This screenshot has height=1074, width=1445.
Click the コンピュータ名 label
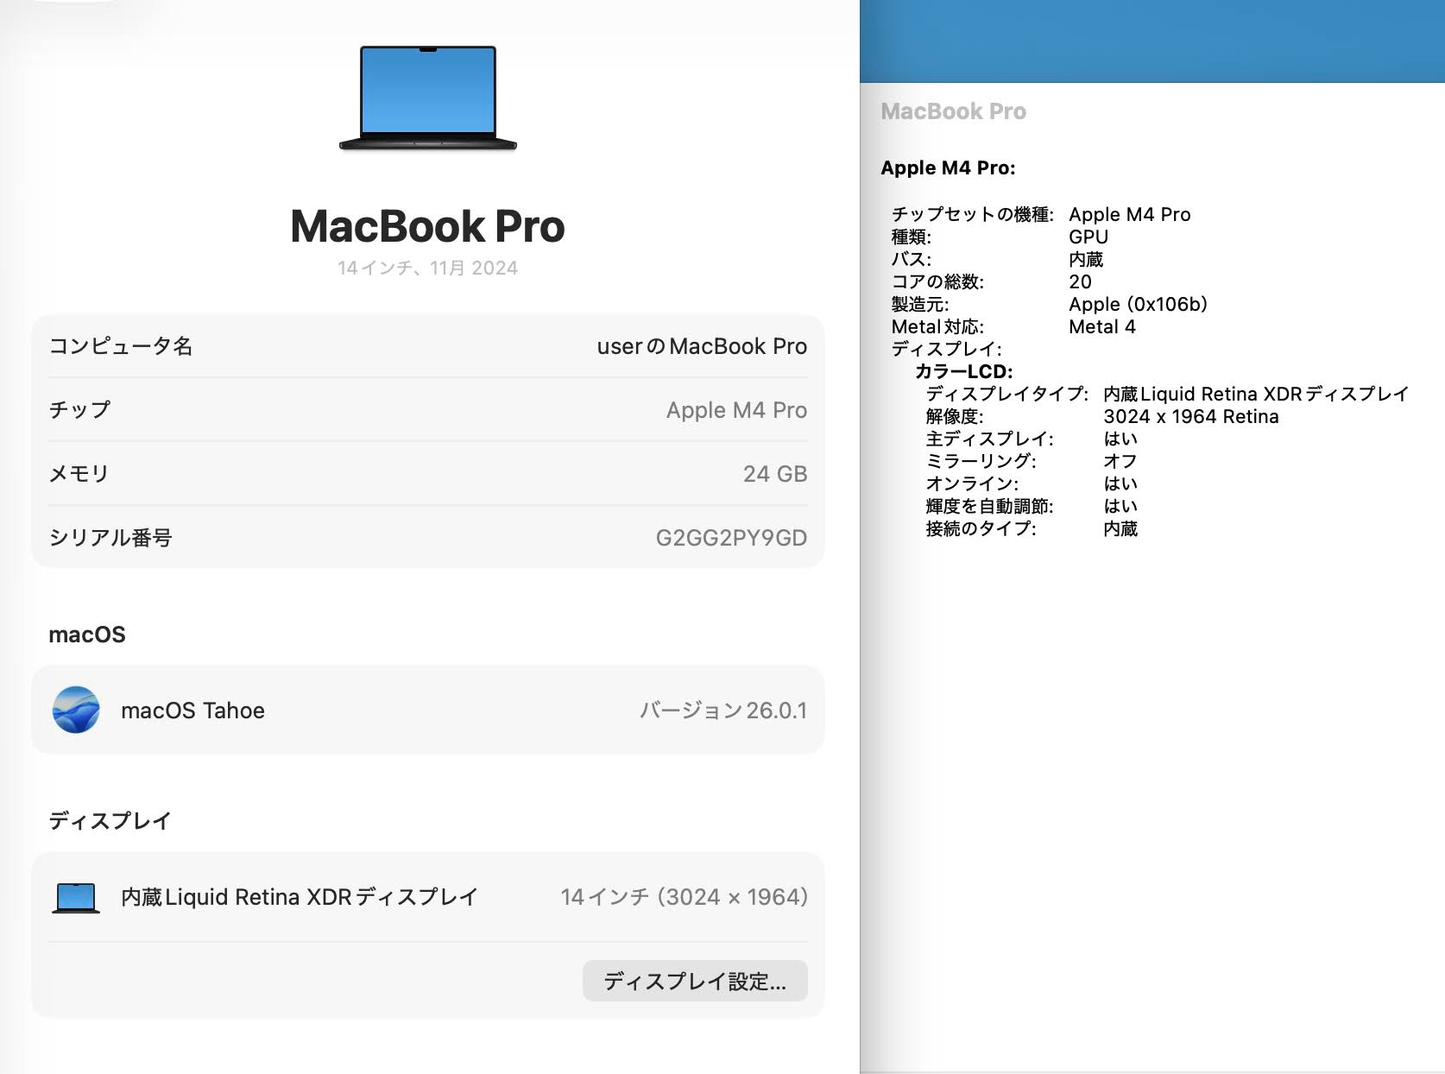121,346
